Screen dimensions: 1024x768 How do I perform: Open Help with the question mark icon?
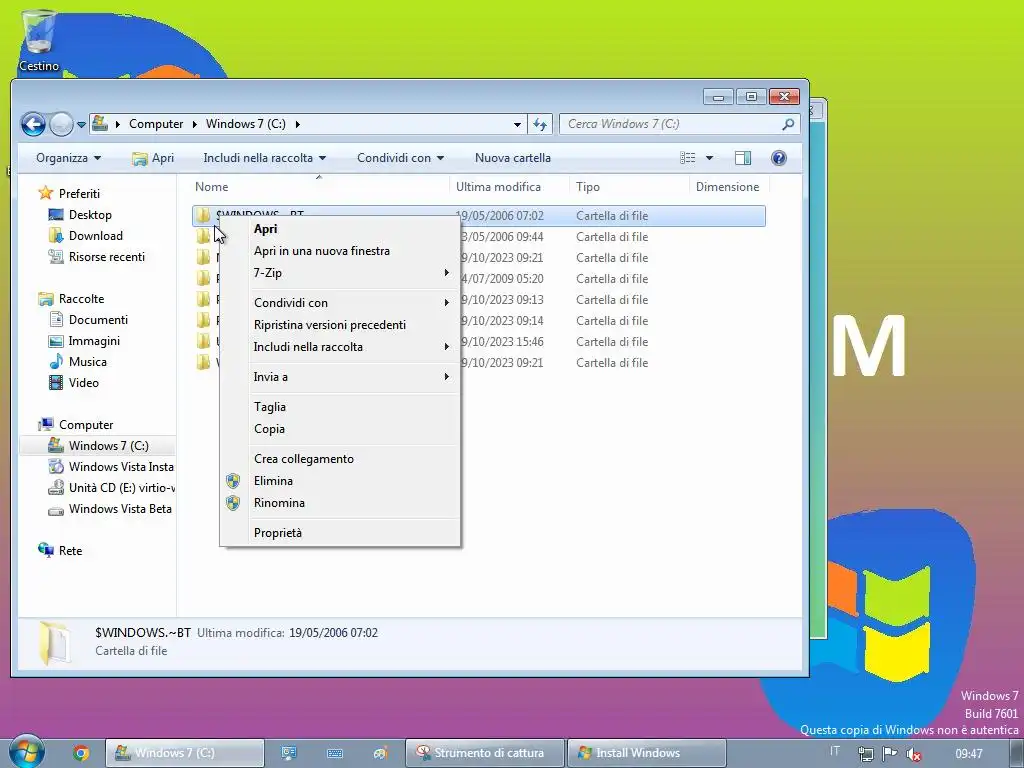click(778, 158)
